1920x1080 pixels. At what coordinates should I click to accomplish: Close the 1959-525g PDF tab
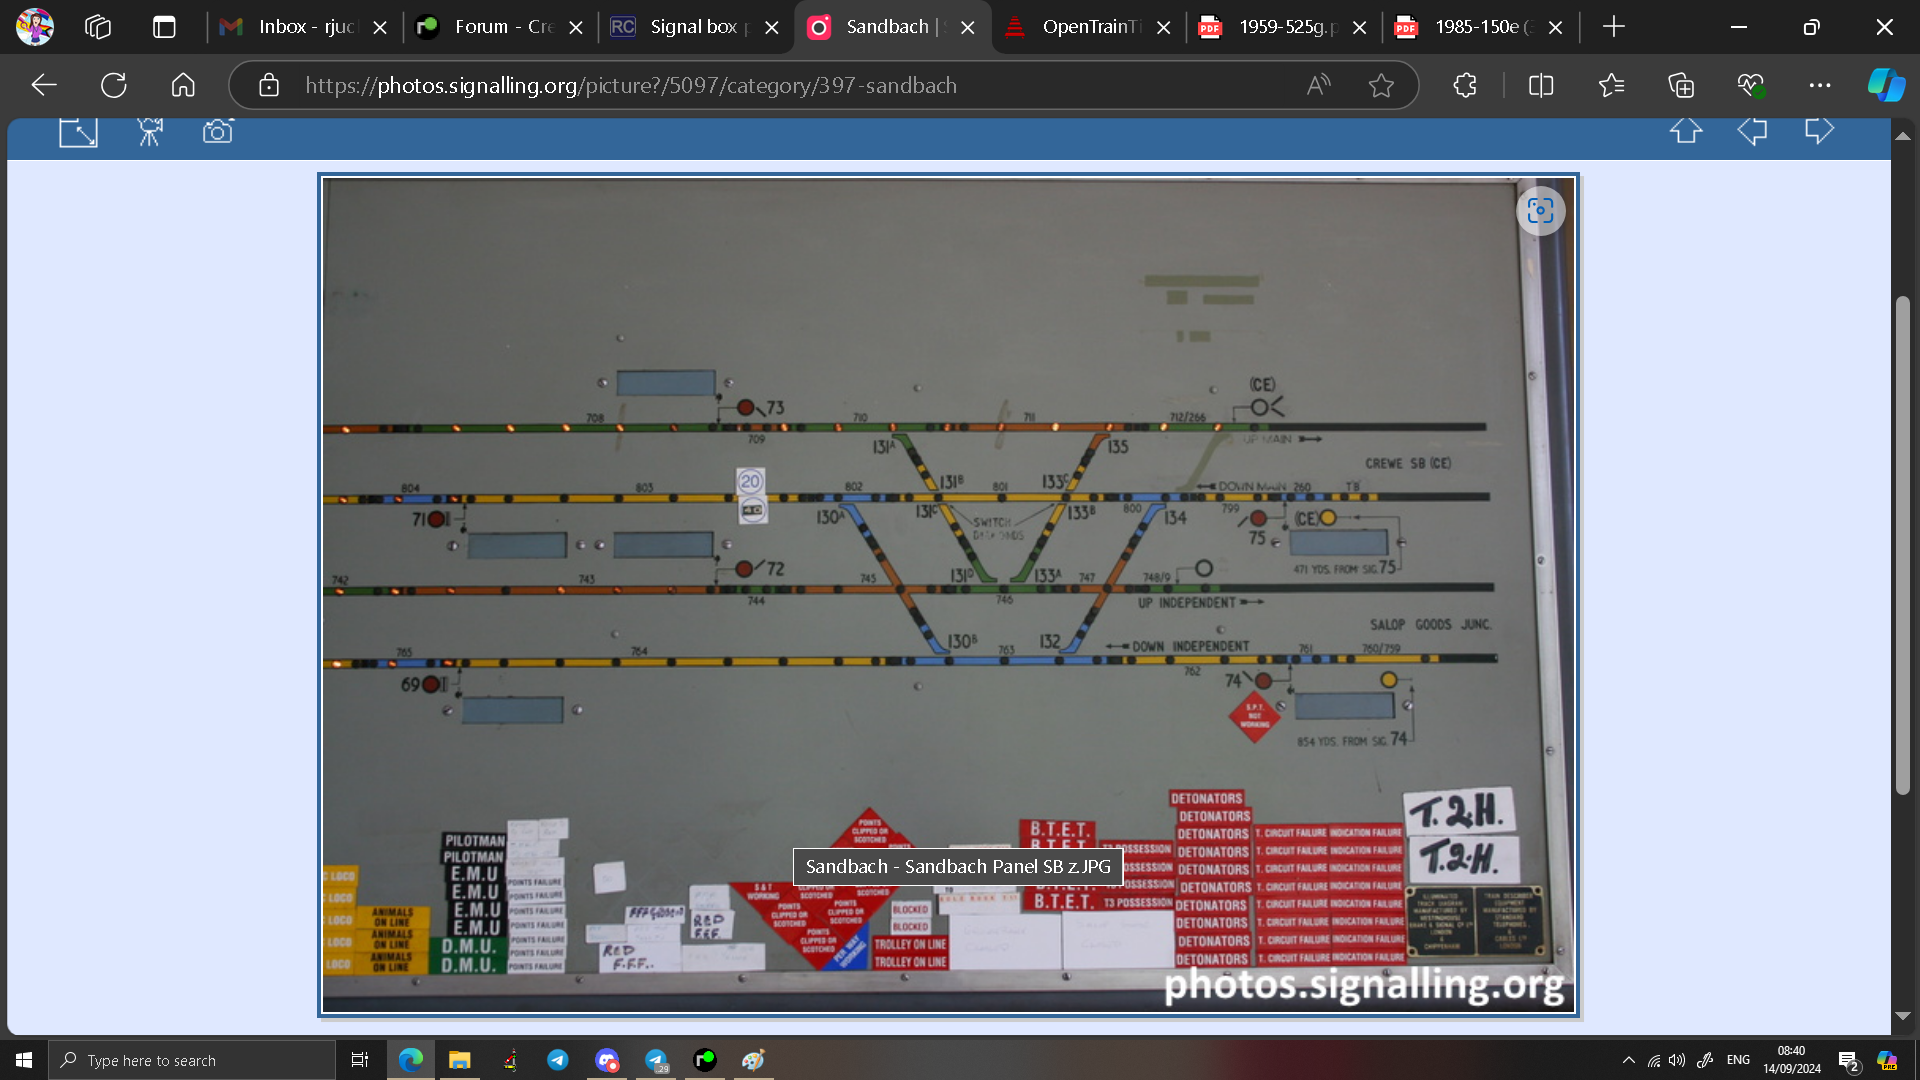coord(1360,28)
